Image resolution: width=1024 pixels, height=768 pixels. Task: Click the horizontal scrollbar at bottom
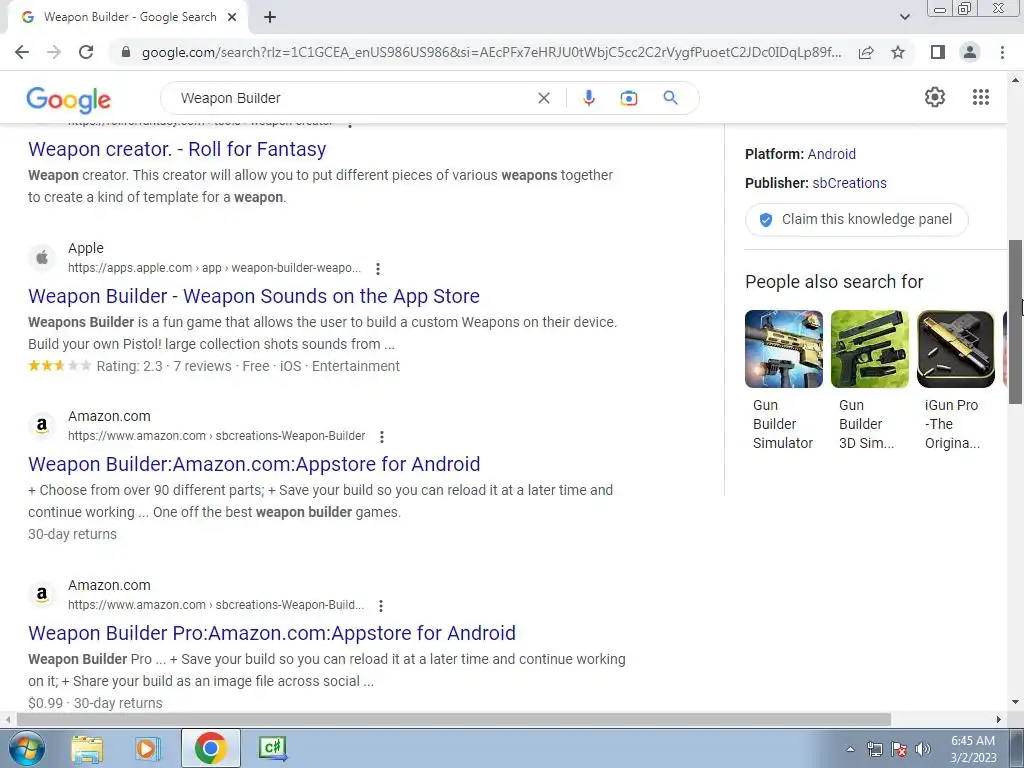click(x=454, y=719)
